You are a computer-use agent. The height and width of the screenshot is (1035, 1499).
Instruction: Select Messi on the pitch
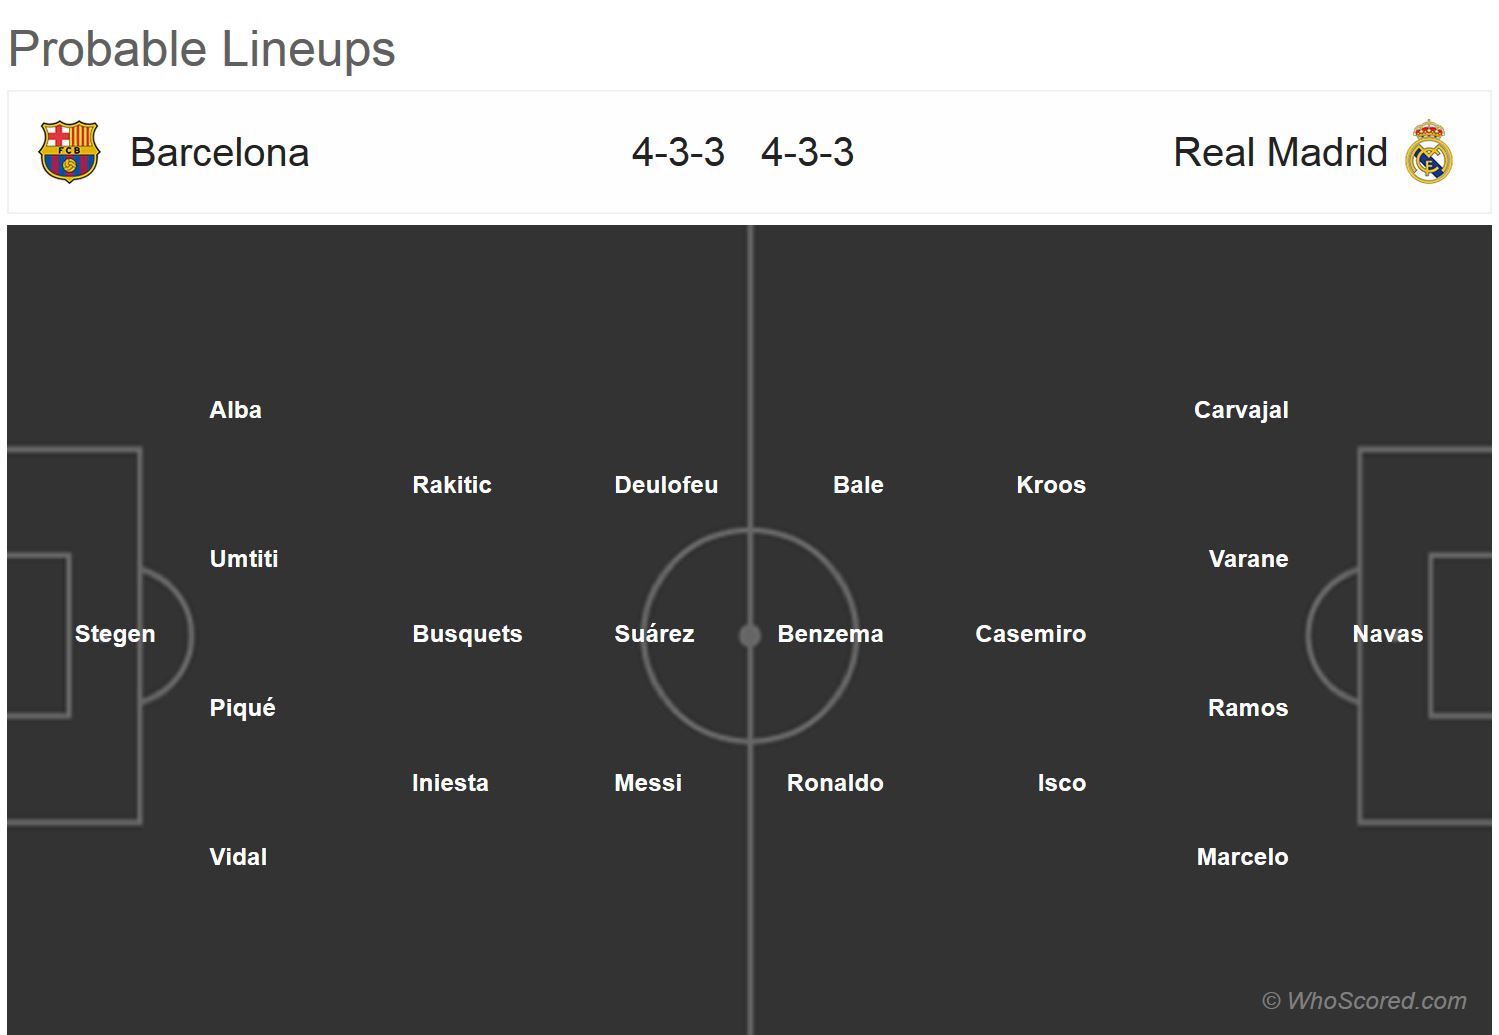(x=647, y=783)
